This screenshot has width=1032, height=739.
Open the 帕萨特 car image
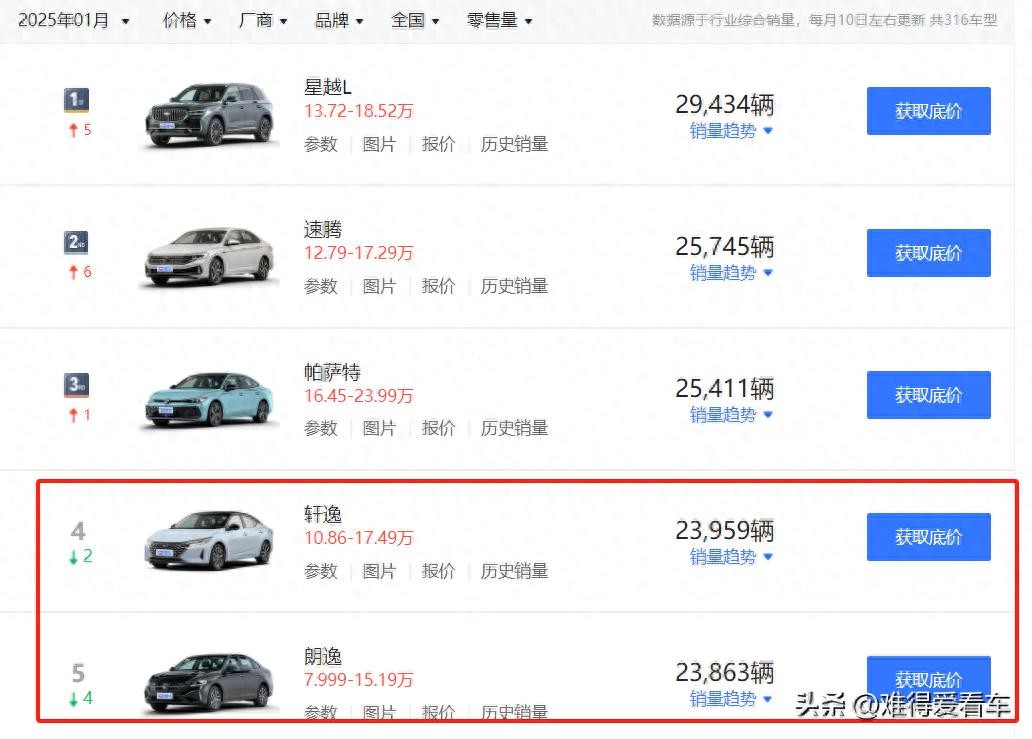tap(210, 398)
